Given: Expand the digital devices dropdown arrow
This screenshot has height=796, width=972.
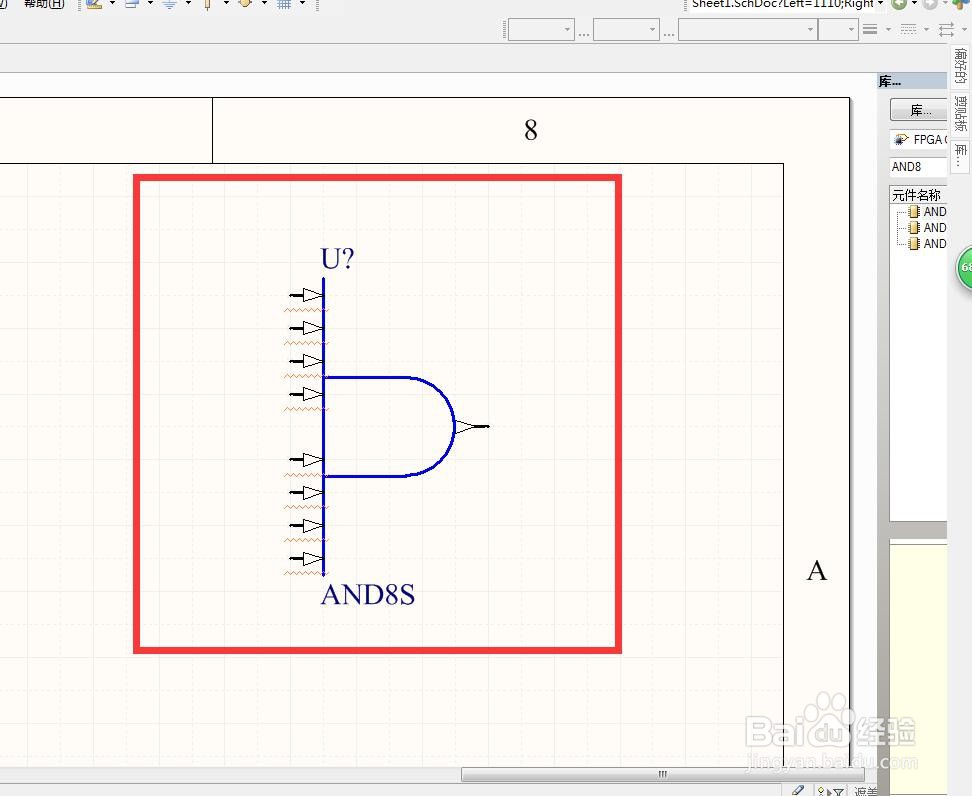Looking at the screenshot, I should tap(226, 4).
